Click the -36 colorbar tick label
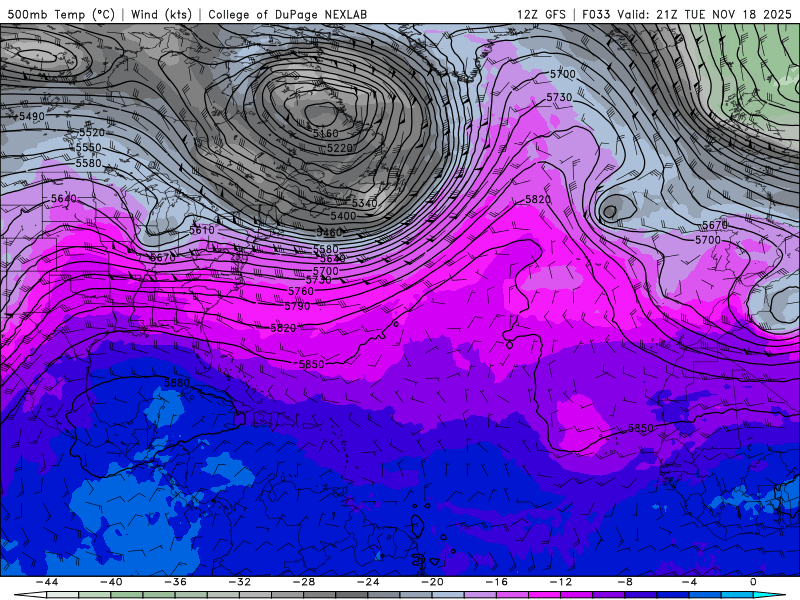 (x=176, y=582)
